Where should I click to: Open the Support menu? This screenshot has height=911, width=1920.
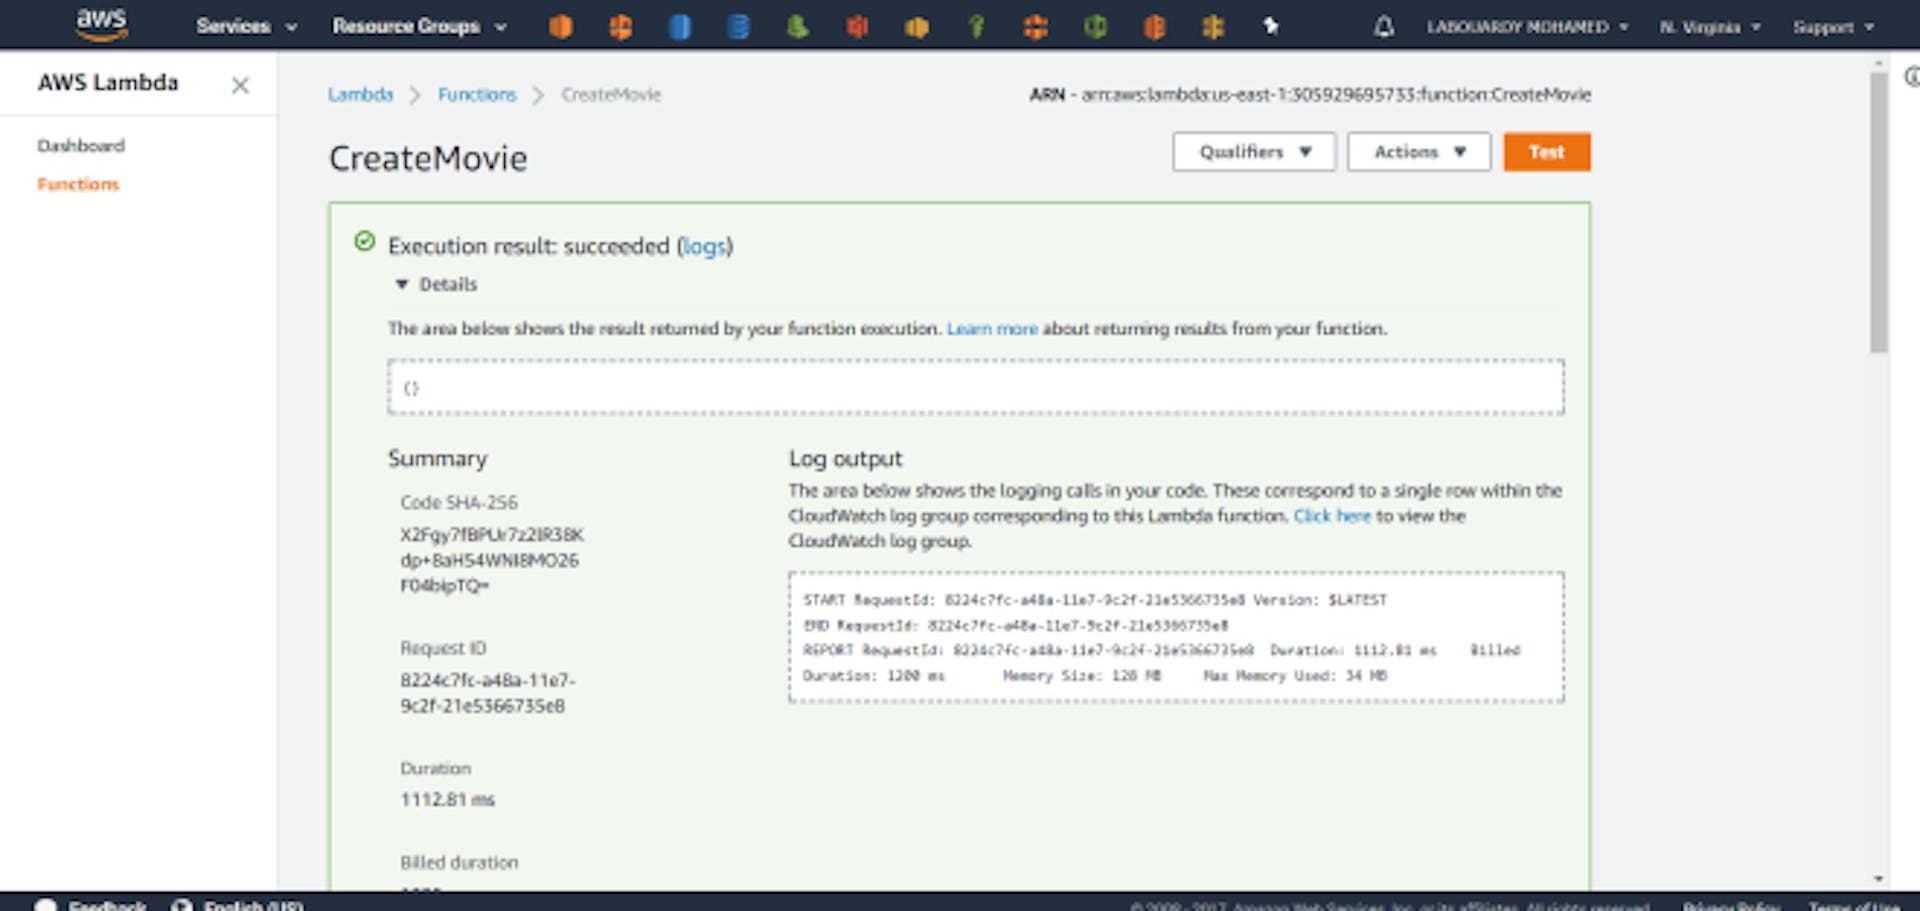point(1833,27)
